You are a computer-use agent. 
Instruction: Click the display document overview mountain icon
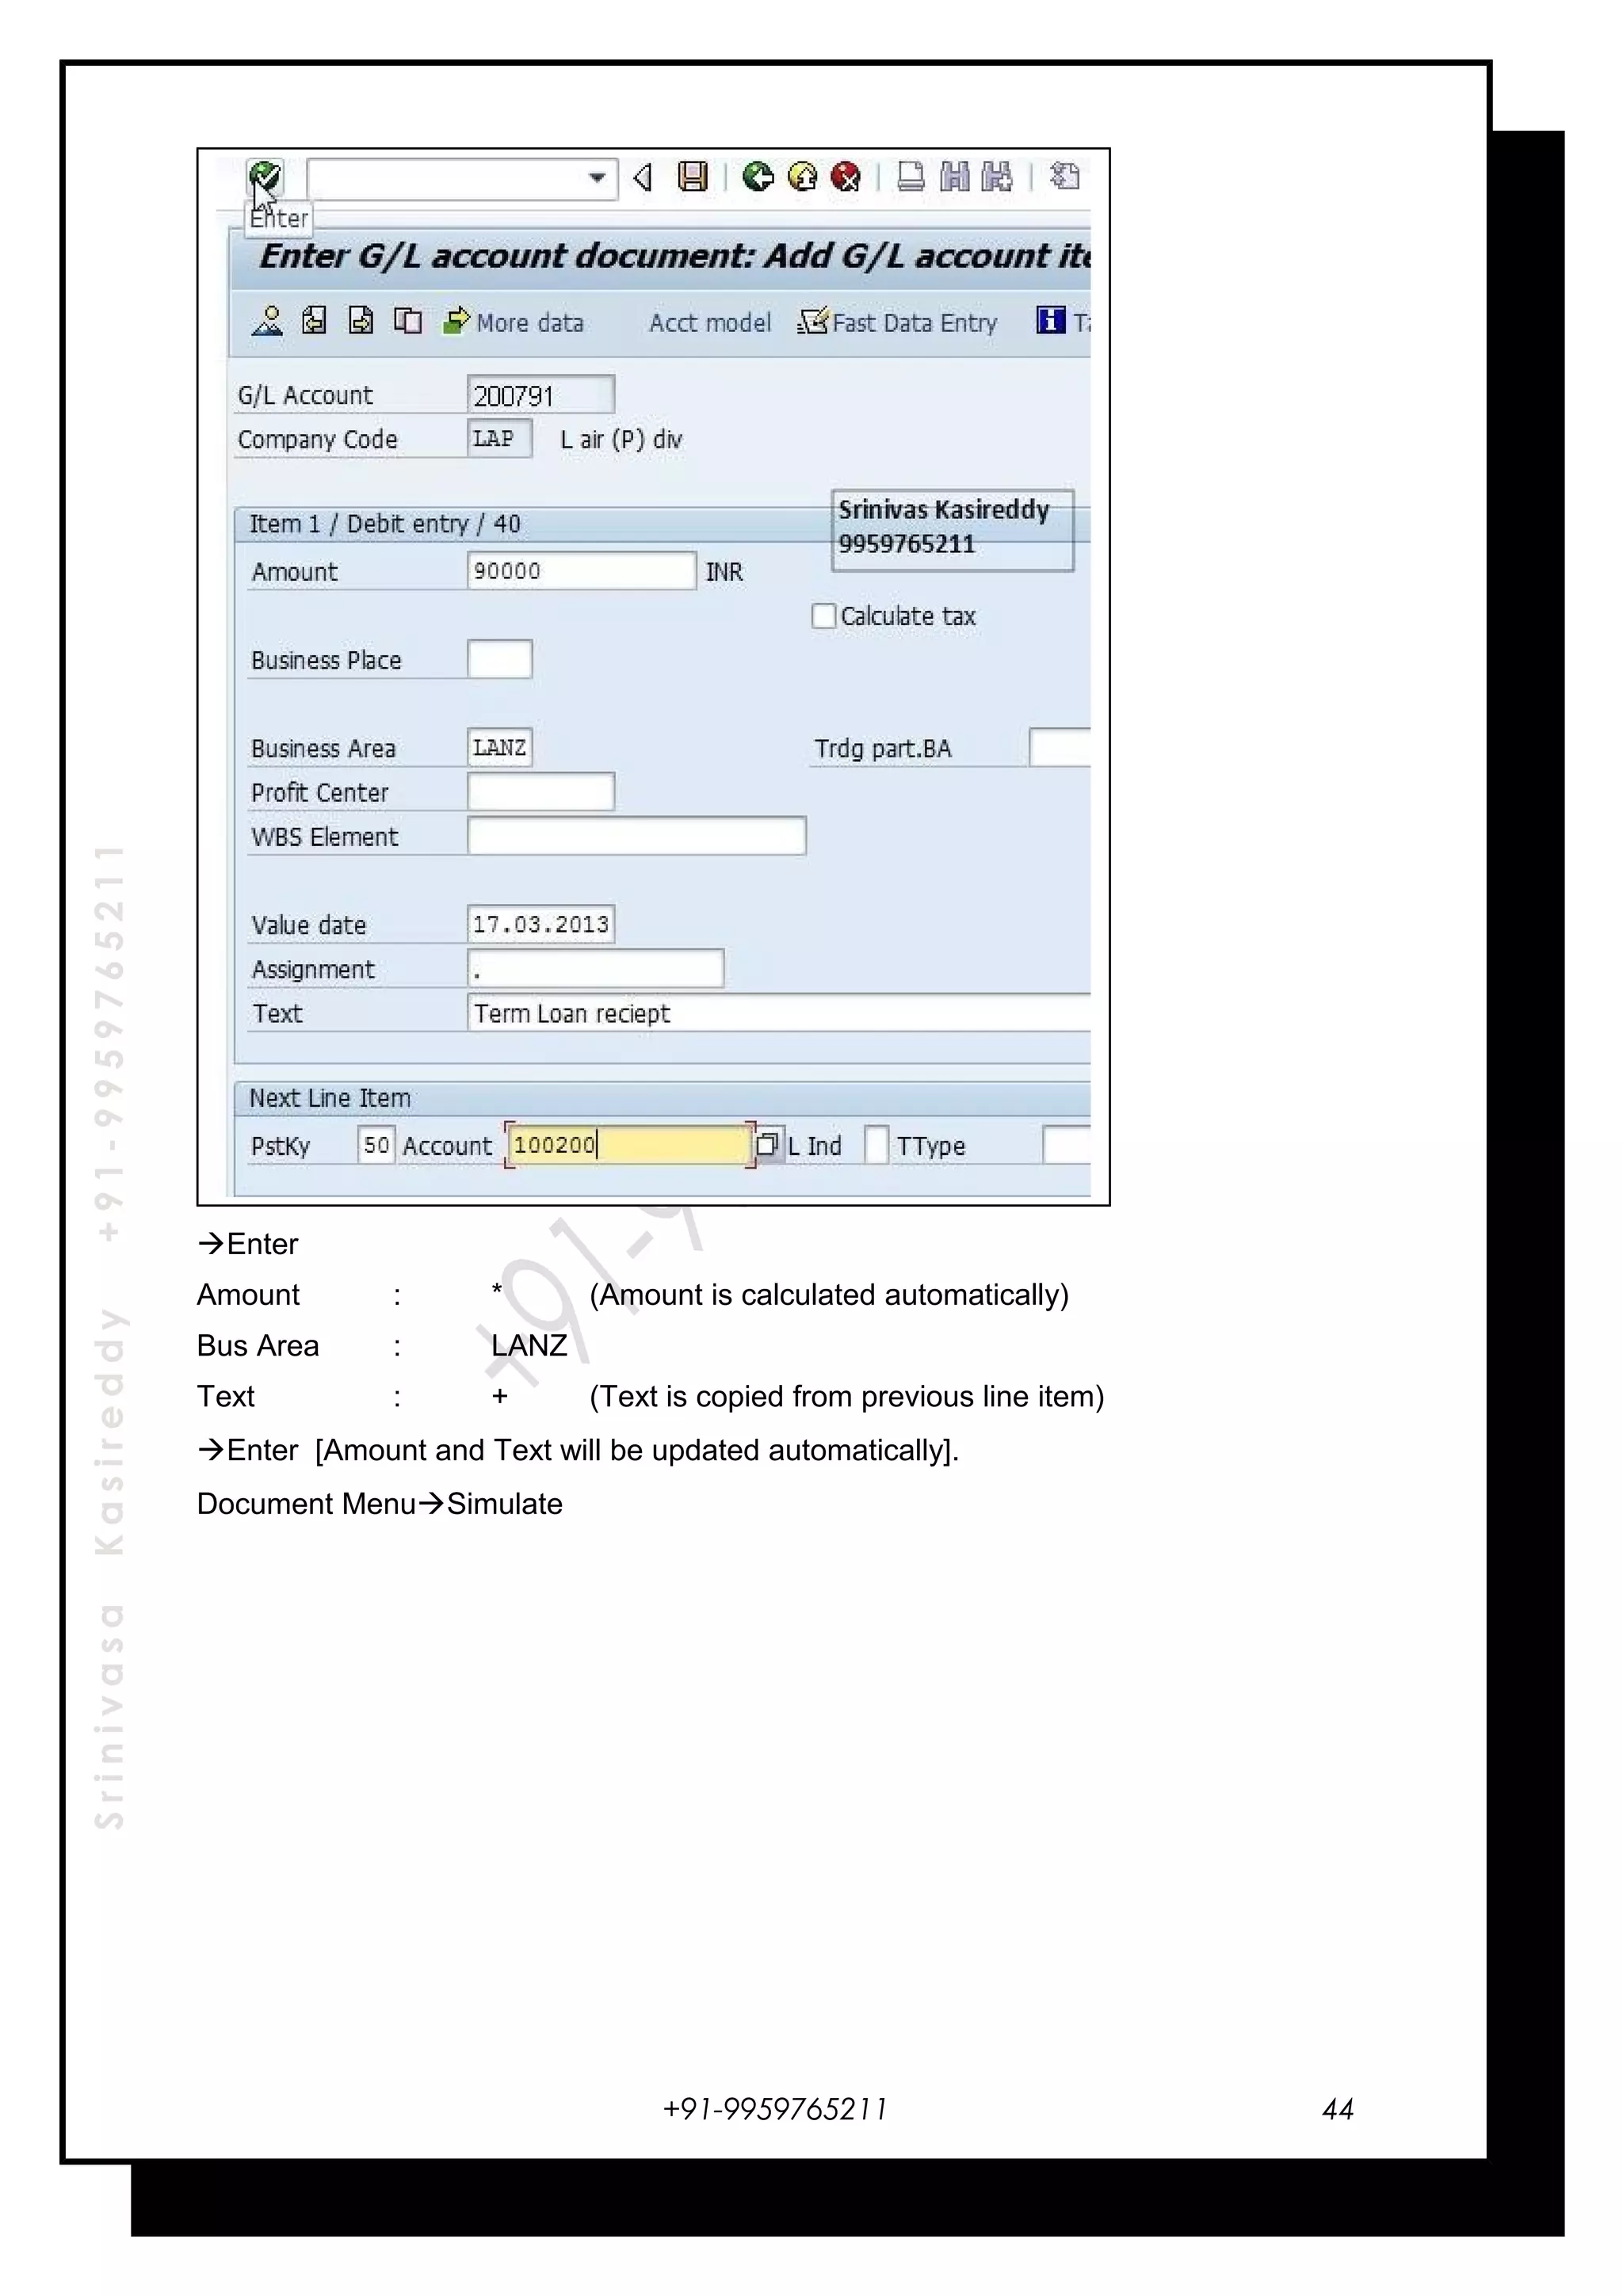(x=267, y=321)
